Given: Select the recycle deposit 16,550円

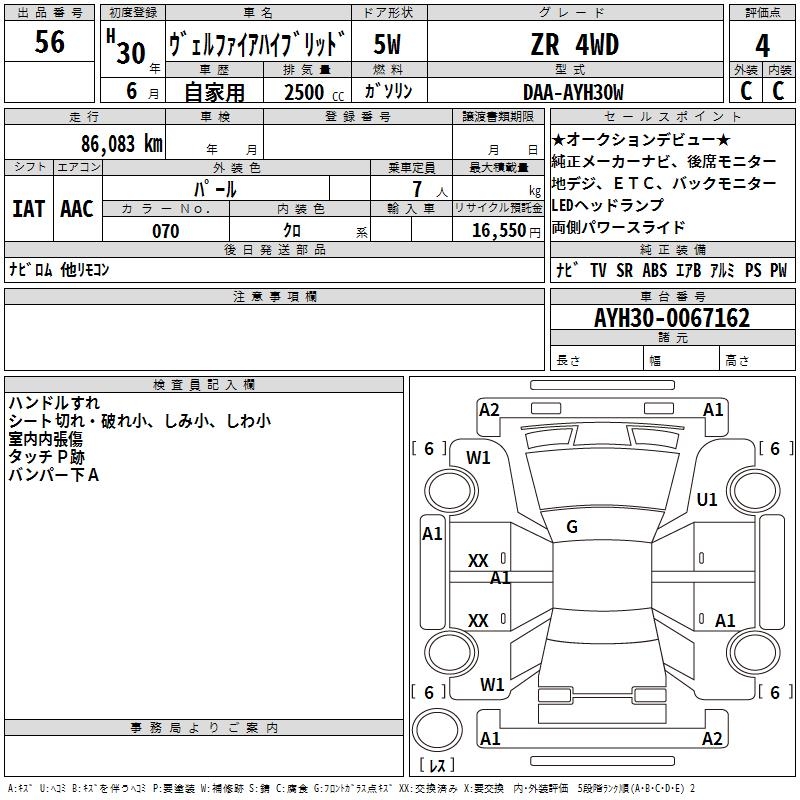Looking at the screenshot, I should click(506, 231).
